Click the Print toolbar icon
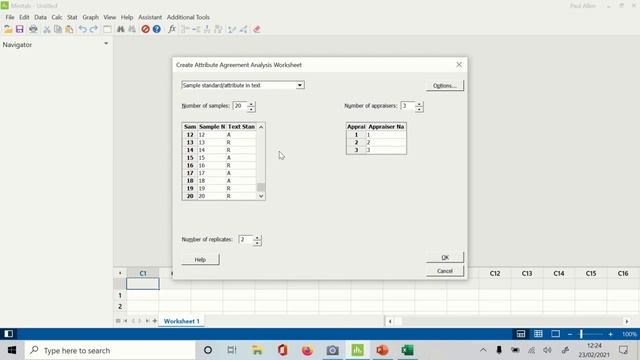This screenshot has width=640, height=360. pyautogui.click(x=33, y=29)
